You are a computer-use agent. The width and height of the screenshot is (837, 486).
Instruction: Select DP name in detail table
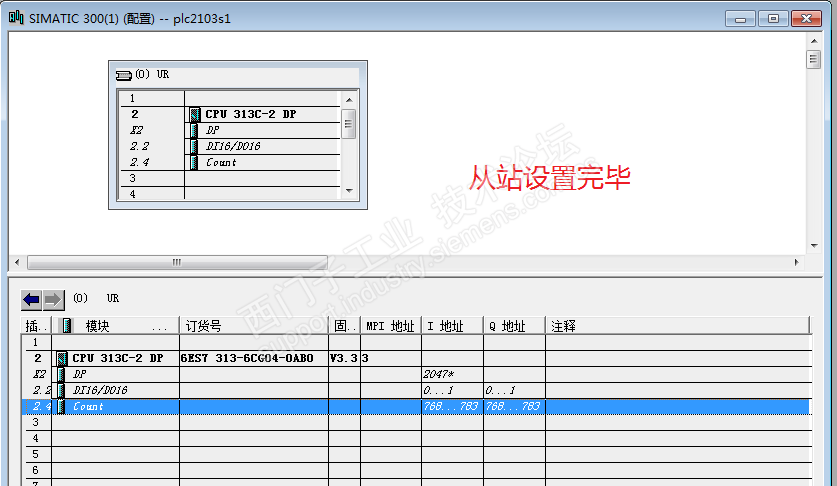(x=80, y=374)
